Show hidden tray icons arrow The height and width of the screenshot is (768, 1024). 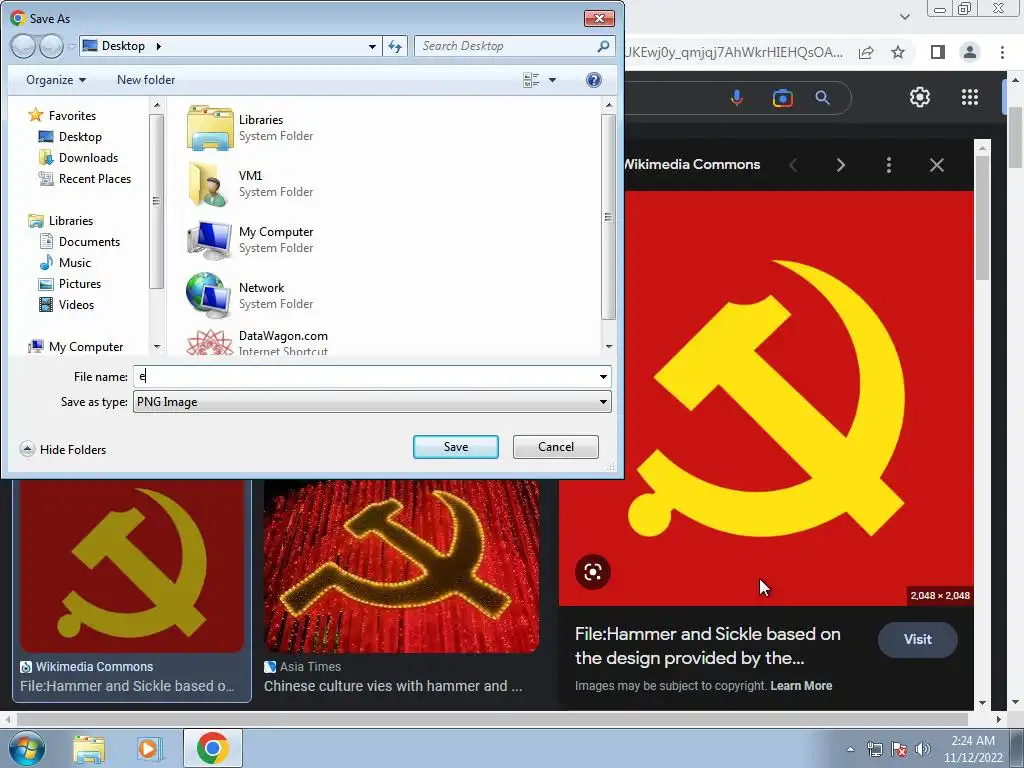tap(850, 749)
